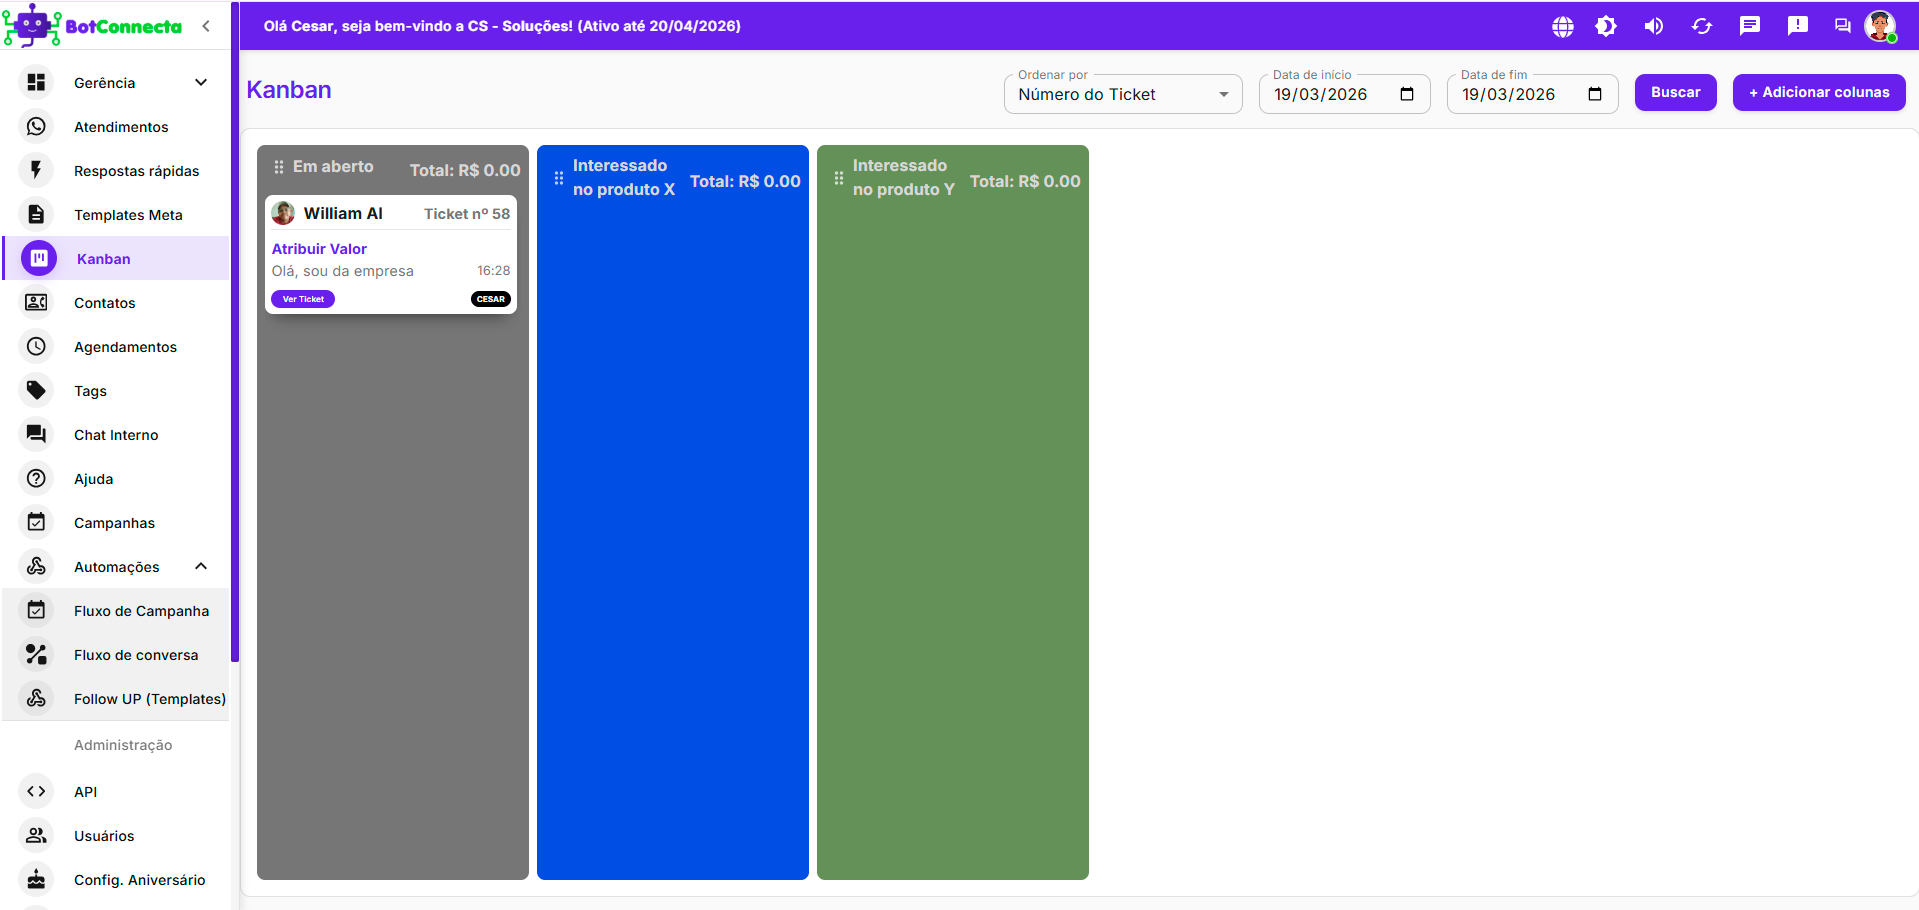Image resolution: width=1919 pixels, height=910 pixels.
Task: Click drag handle of Em aberto column
Action: click(279, 167)
